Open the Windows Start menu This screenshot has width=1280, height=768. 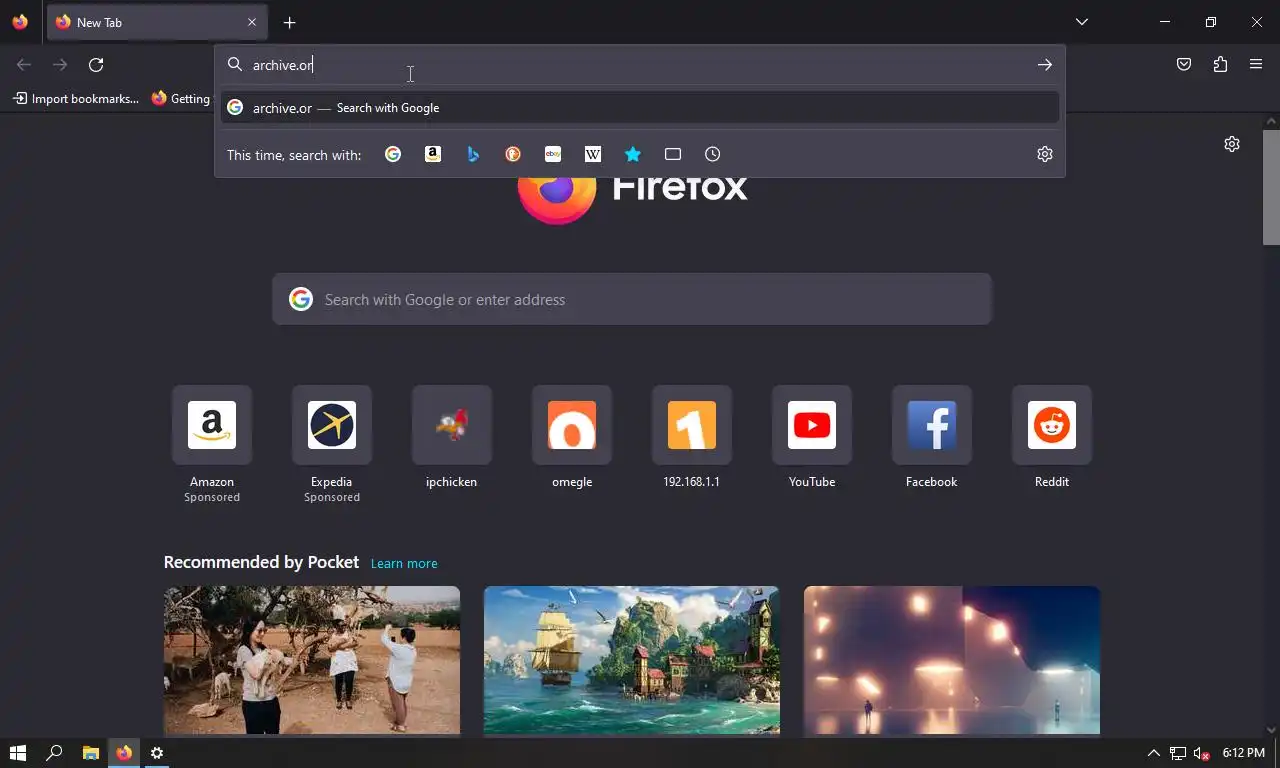17,753
